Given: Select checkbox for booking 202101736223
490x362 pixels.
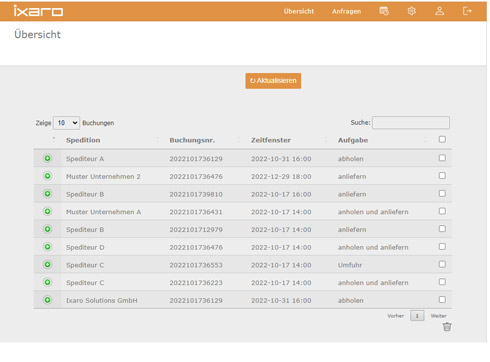Looking at the screenshot, I should pyautogui.click(x=442, y=282).
